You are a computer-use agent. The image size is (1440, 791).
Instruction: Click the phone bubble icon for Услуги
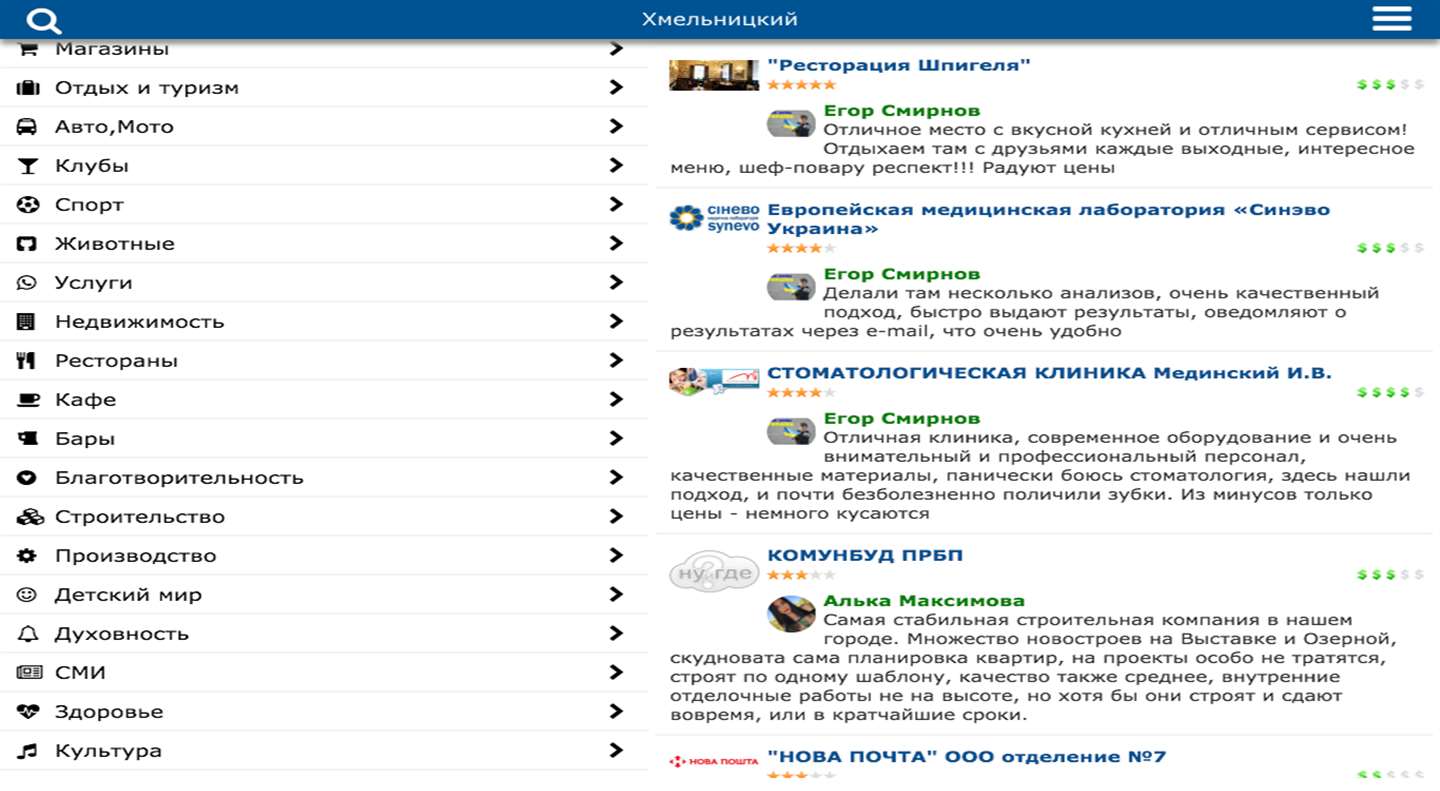pos(28,283)
